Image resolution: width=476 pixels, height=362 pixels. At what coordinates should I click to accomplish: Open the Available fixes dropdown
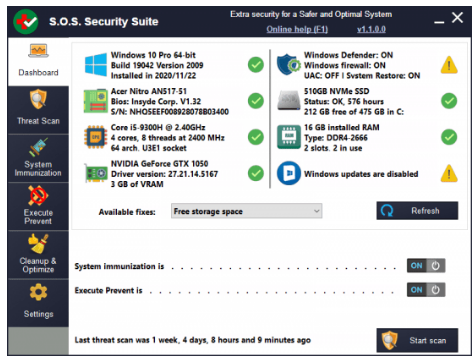(x=246, y=211)
